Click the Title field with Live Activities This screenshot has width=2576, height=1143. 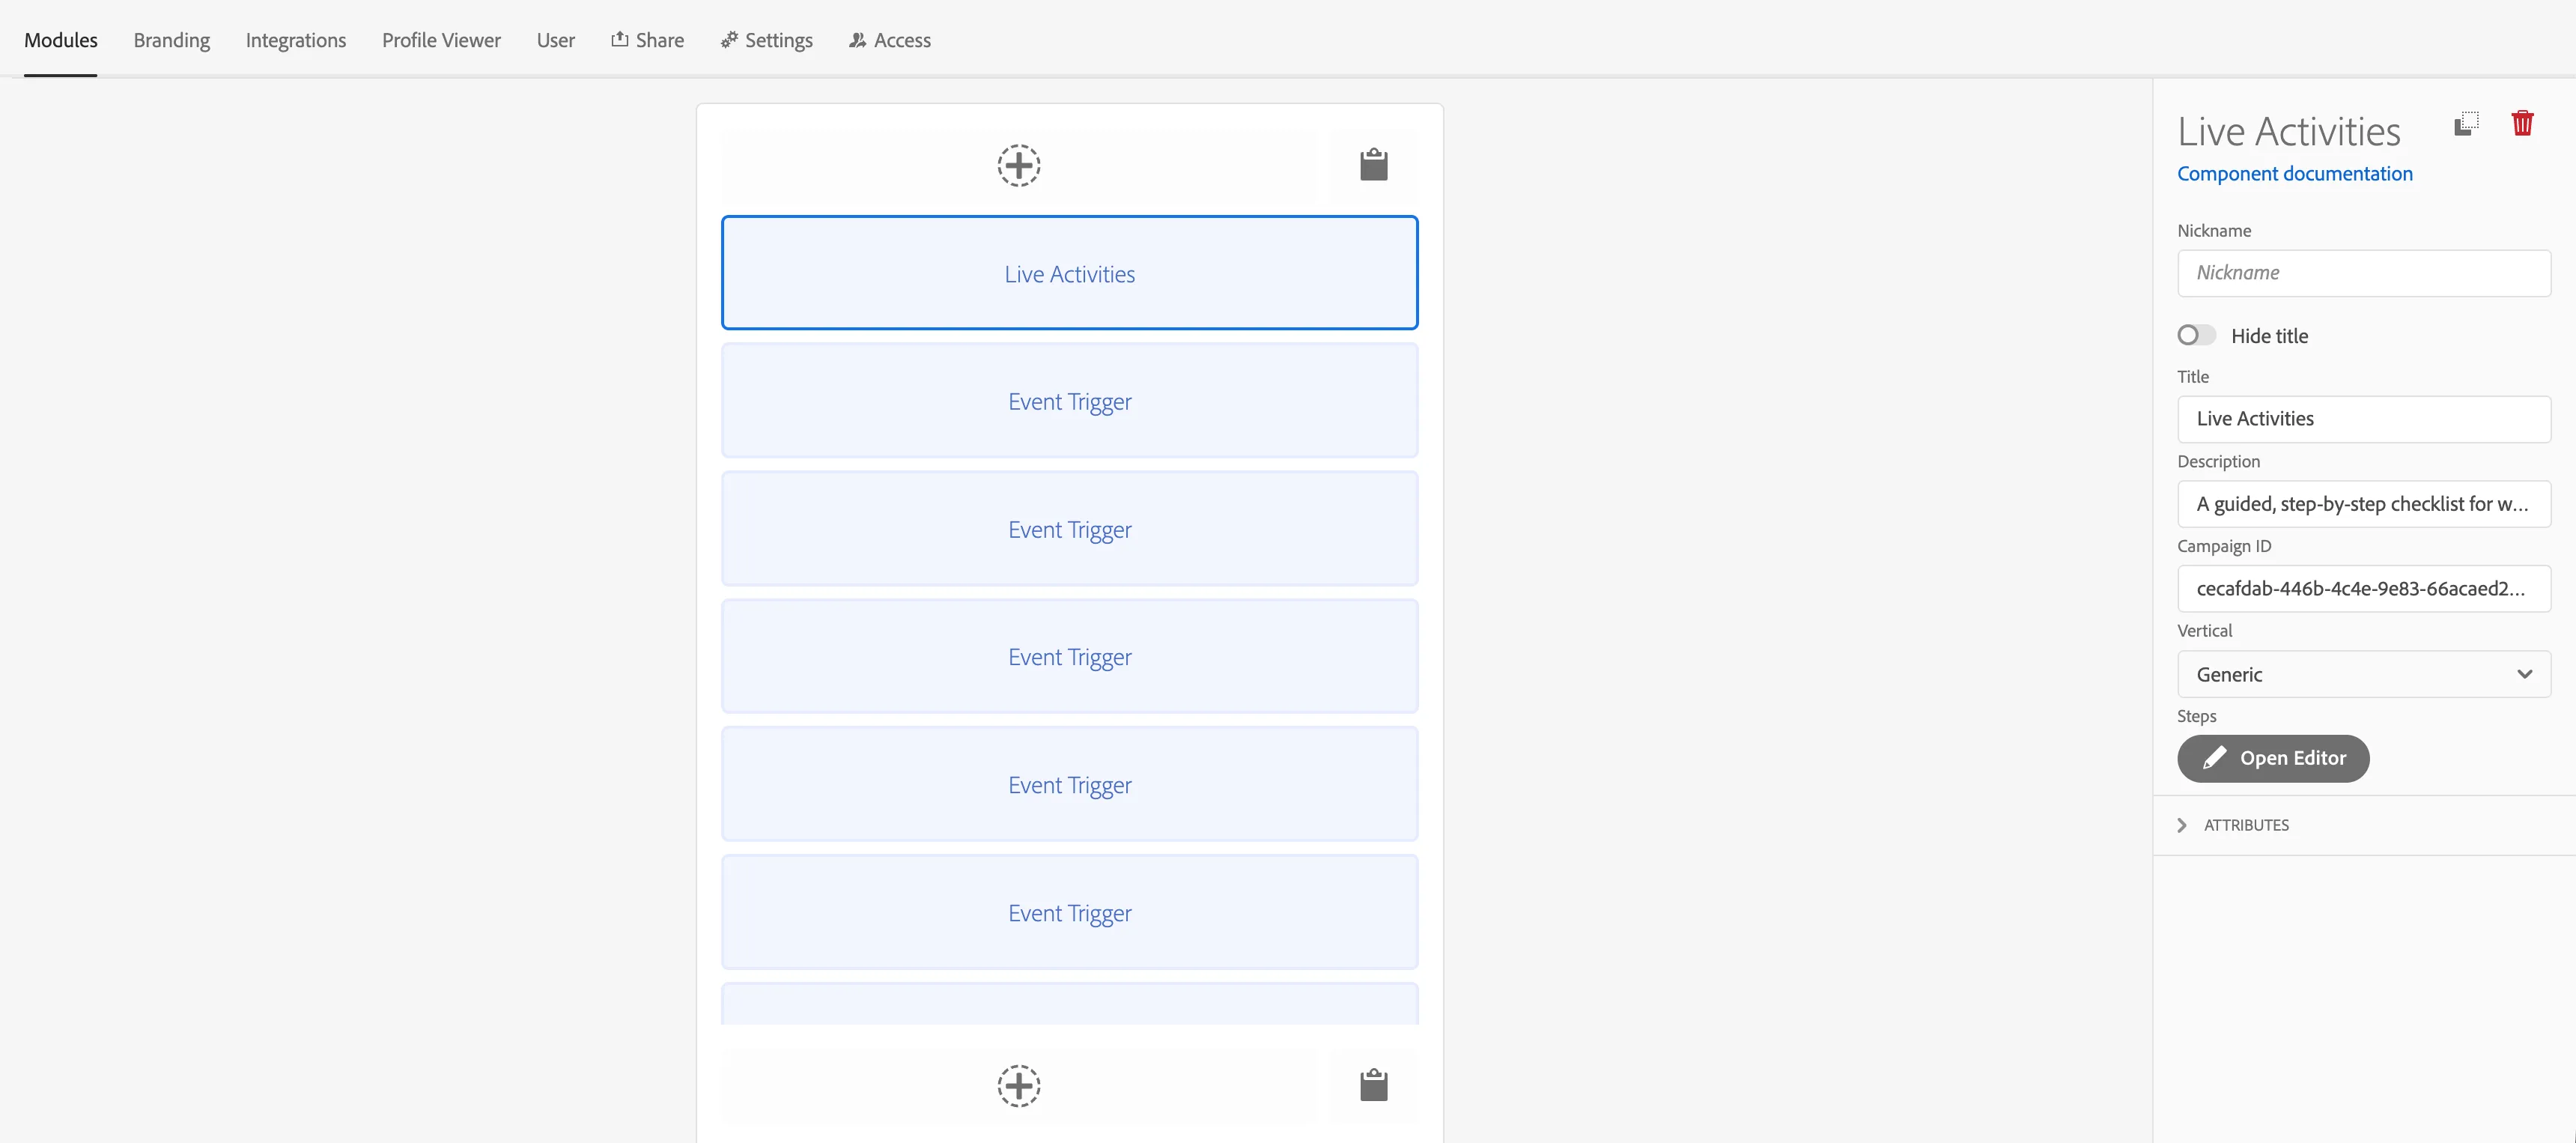pos(2363,419)
